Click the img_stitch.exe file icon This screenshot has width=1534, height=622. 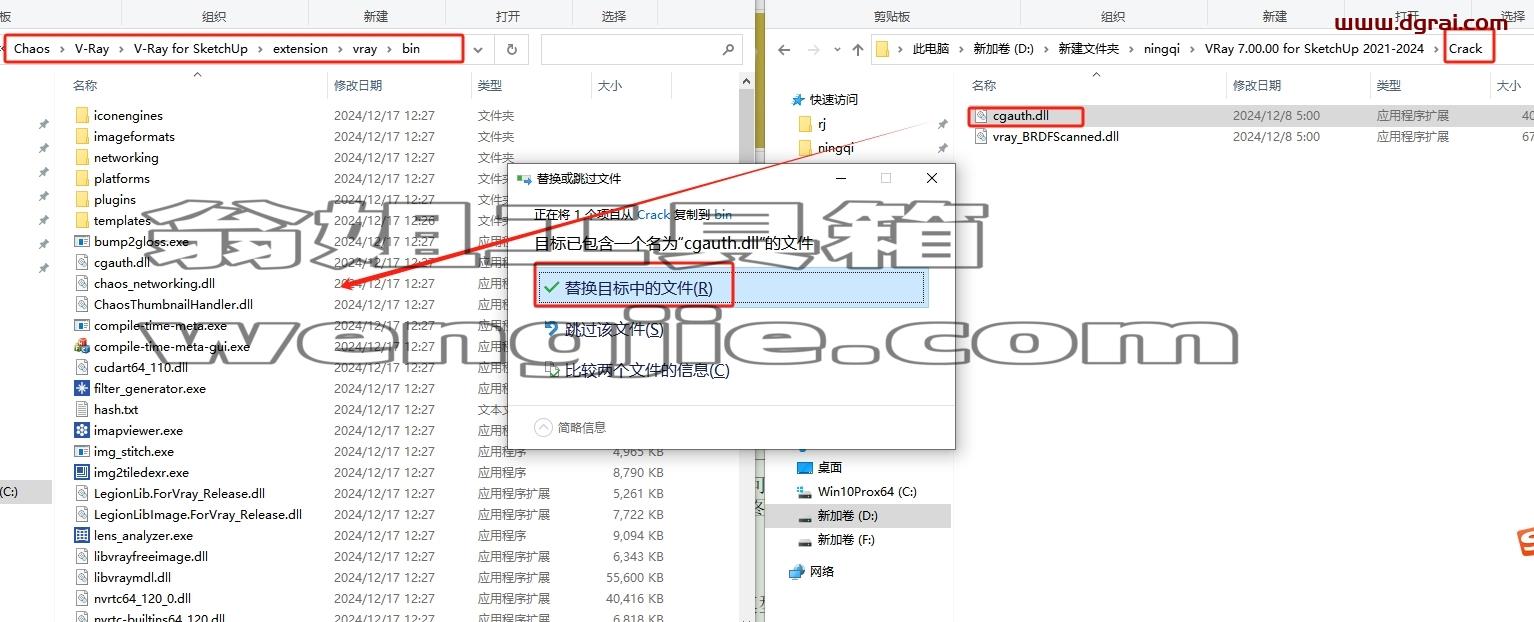pos(82,451)
